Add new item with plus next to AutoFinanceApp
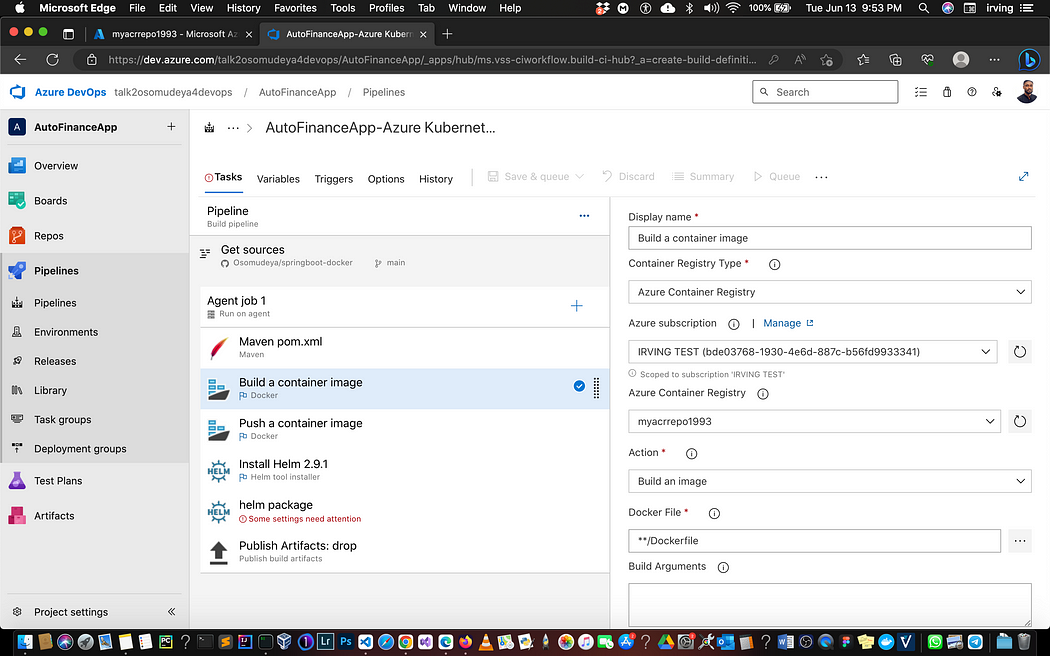 click(171, 127)
